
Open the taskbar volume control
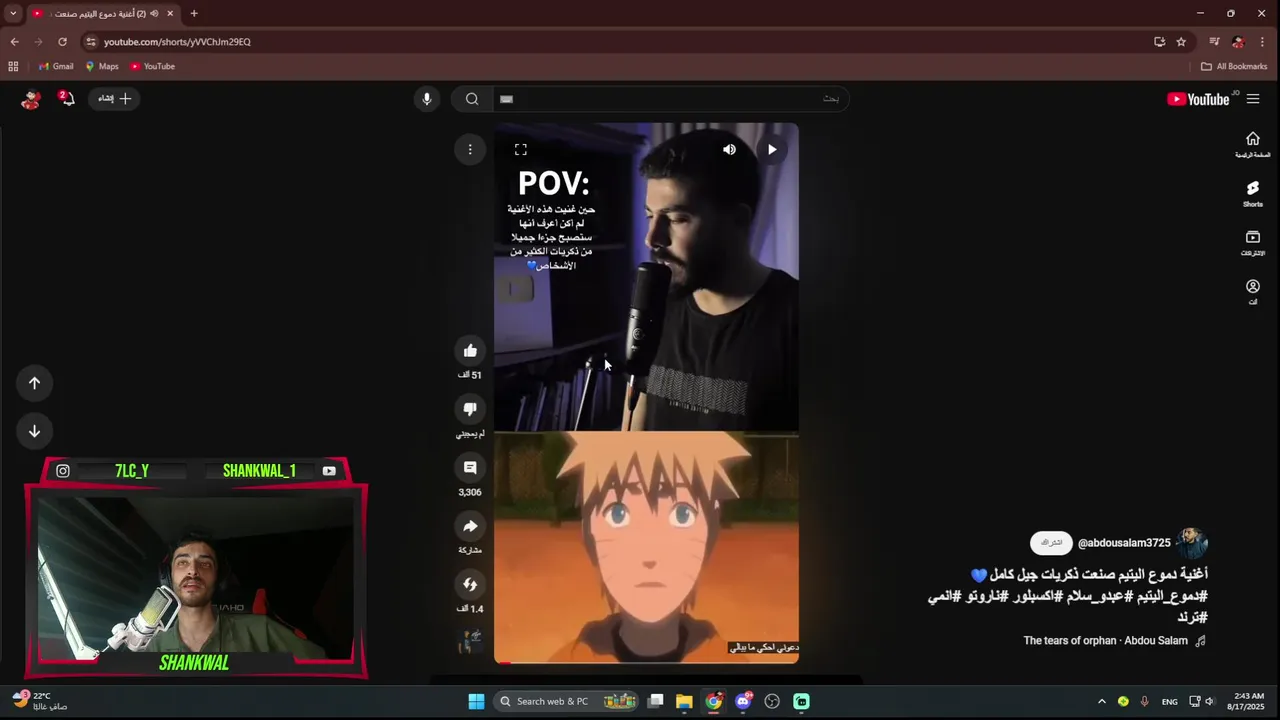[1209, 701]
